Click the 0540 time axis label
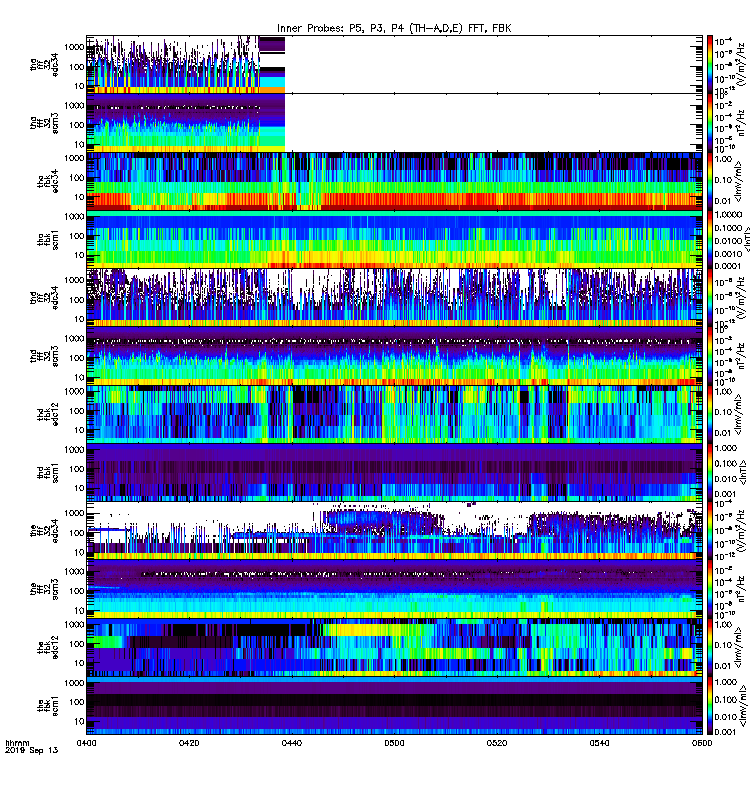The height and width of the screenshot is (800, 750). click(x=599, y=743)
